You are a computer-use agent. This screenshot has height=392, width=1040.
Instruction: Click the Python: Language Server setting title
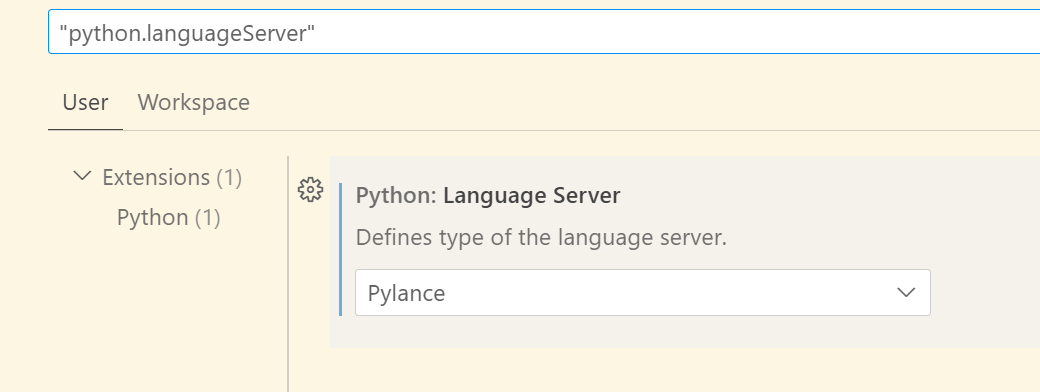488,196
